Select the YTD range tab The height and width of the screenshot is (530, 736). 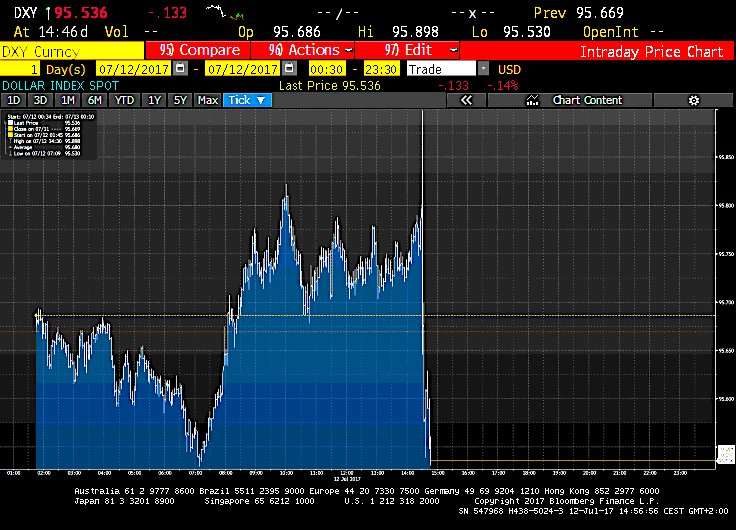coord(124,100)
